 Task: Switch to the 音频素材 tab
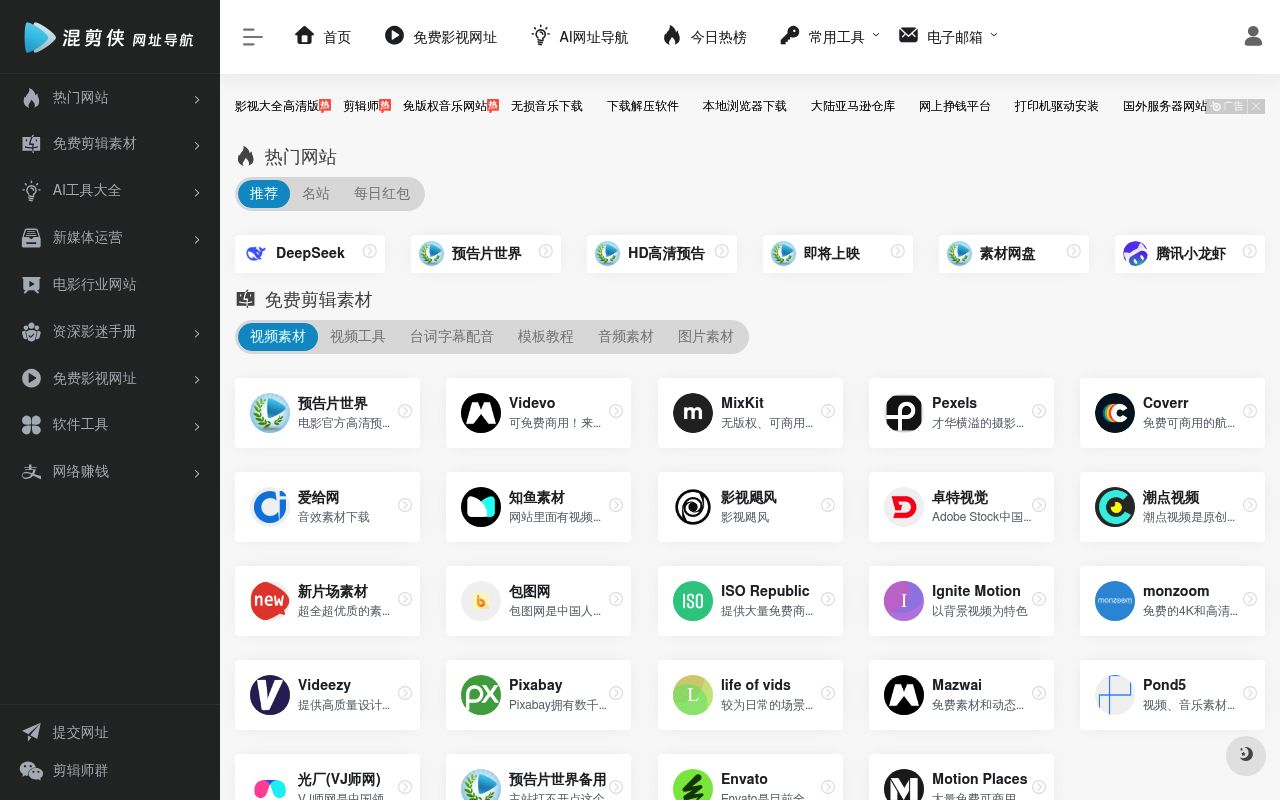(626, 337)
